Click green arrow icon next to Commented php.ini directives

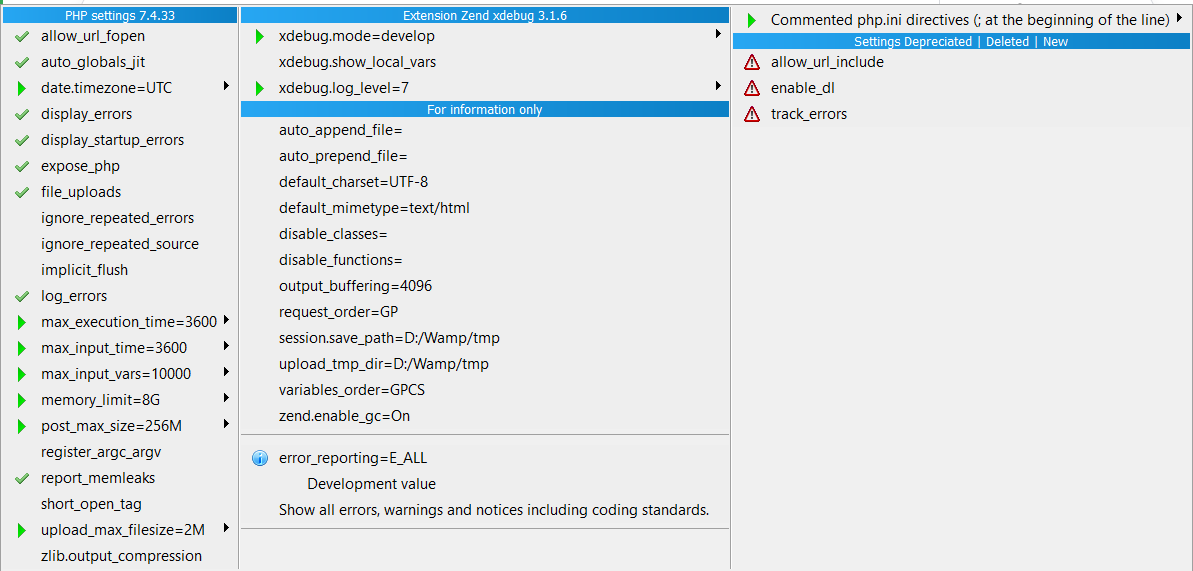tap(752, 21)
